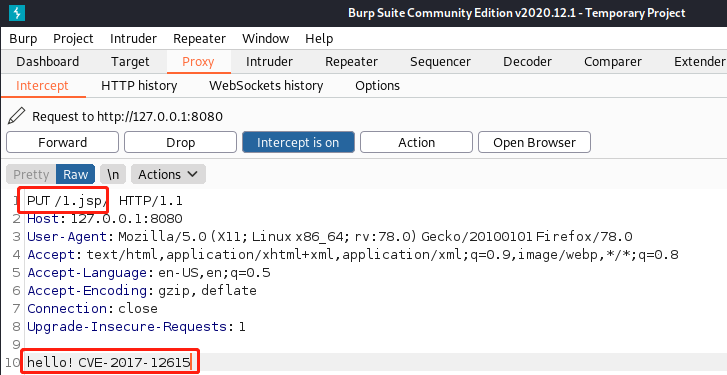This screenshot has width=727, height=375.
Task: Open the Sequencer tab
Action: click(440, 62)
